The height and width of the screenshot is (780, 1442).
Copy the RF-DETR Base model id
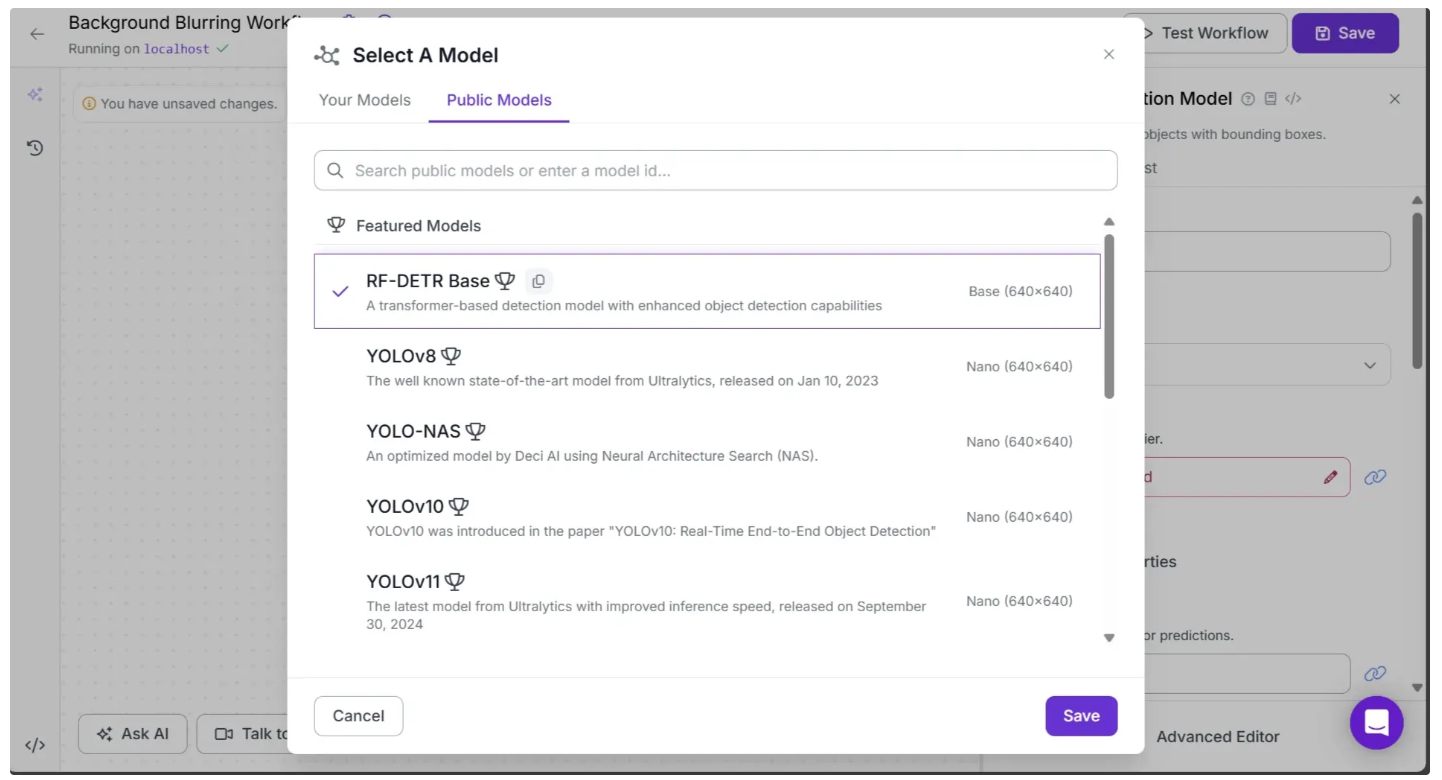(x=539, y=281)
